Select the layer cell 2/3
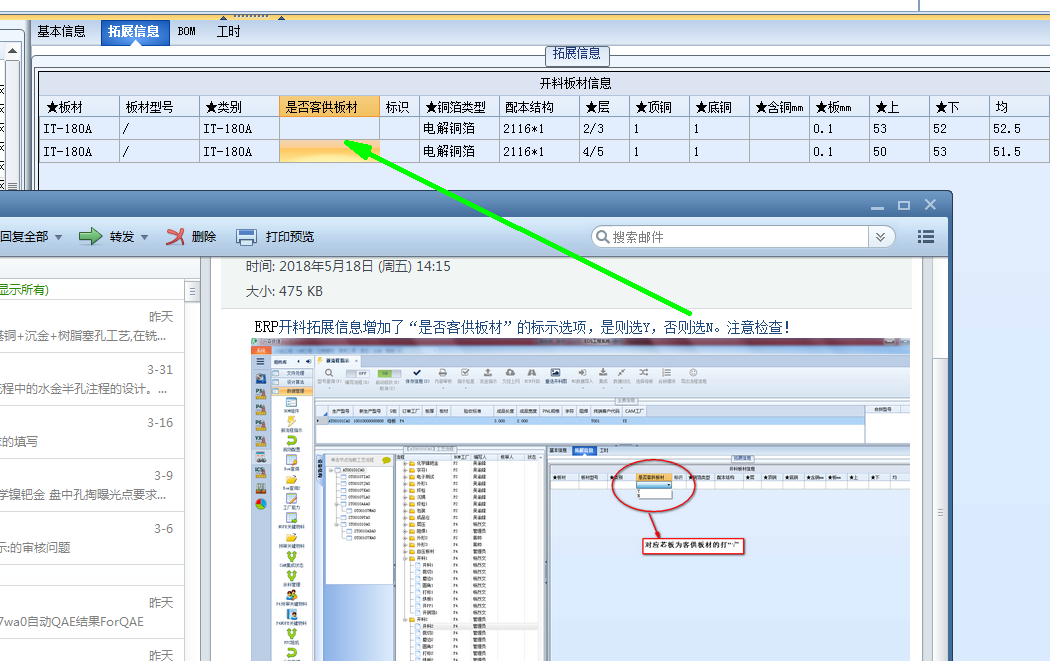This screenshot has height=661, width=1050. (x=604, y=129)
